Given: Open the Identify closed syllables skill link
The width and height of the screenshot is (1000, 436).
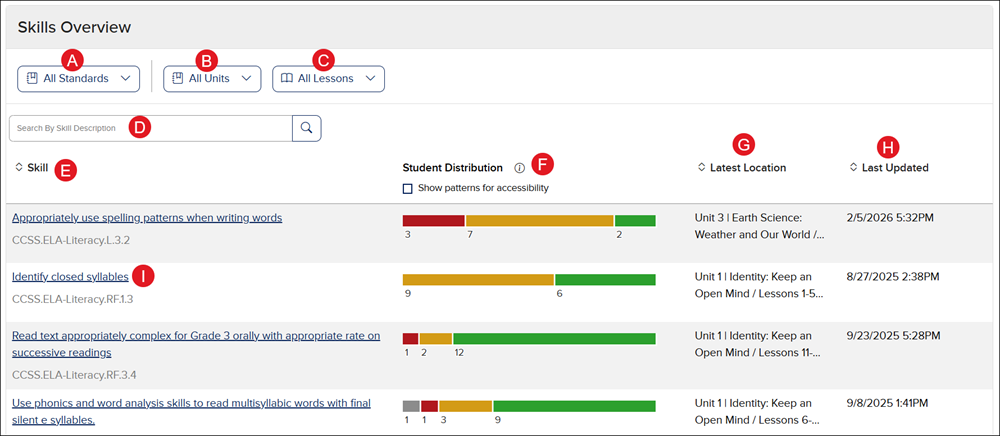Looking at the screenshot, I should (x=70, y=276).
